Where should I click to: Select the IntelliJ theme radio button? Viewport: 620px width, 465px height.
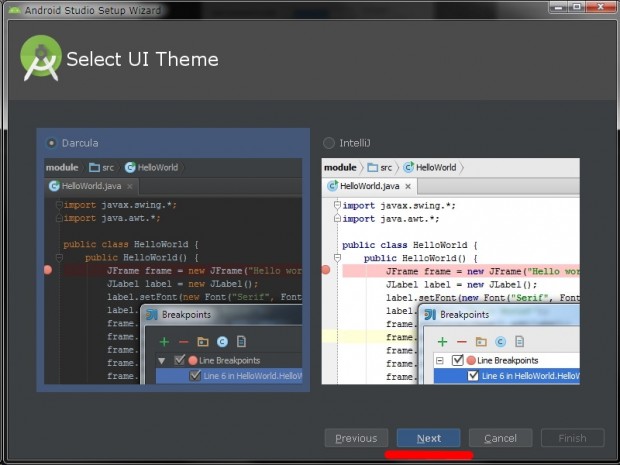click(x=329, y=143)
